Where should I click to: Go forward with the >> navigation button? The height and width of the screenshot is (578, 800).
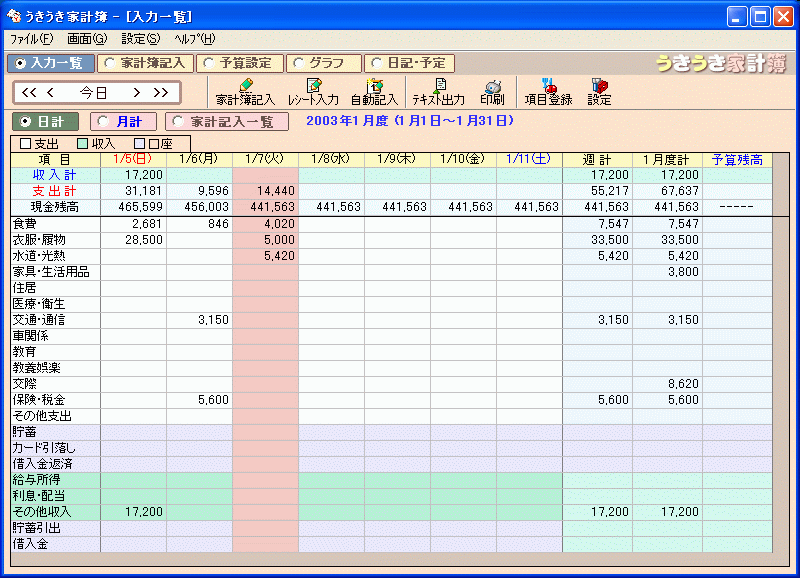[161, 93]
